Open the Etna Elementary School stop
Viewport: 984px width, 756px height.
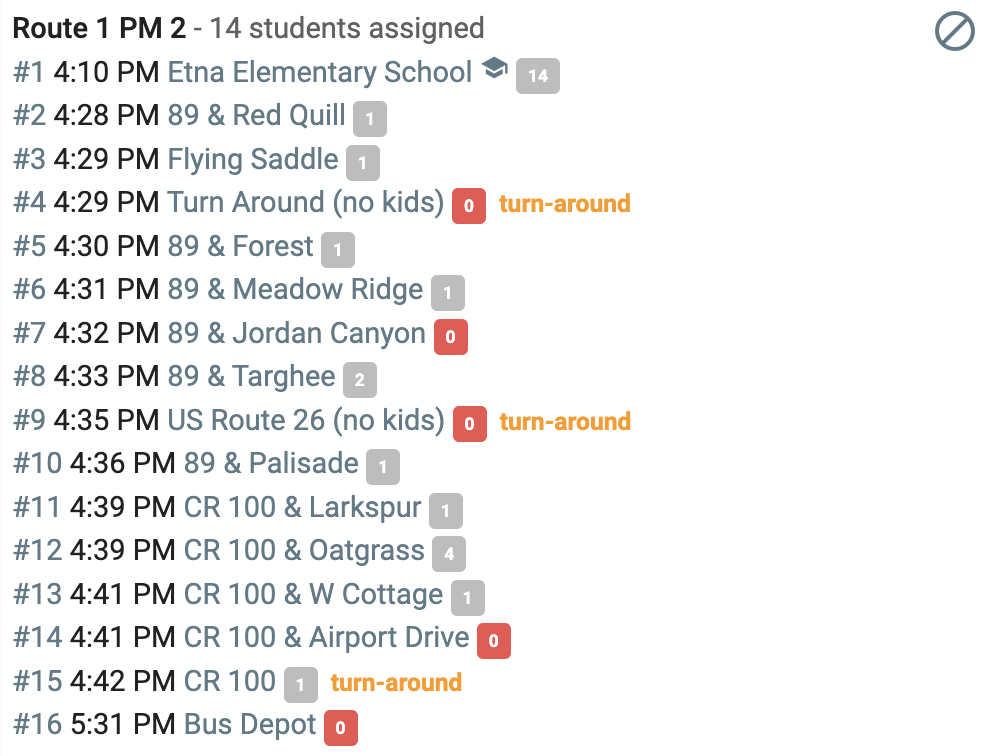319,72
